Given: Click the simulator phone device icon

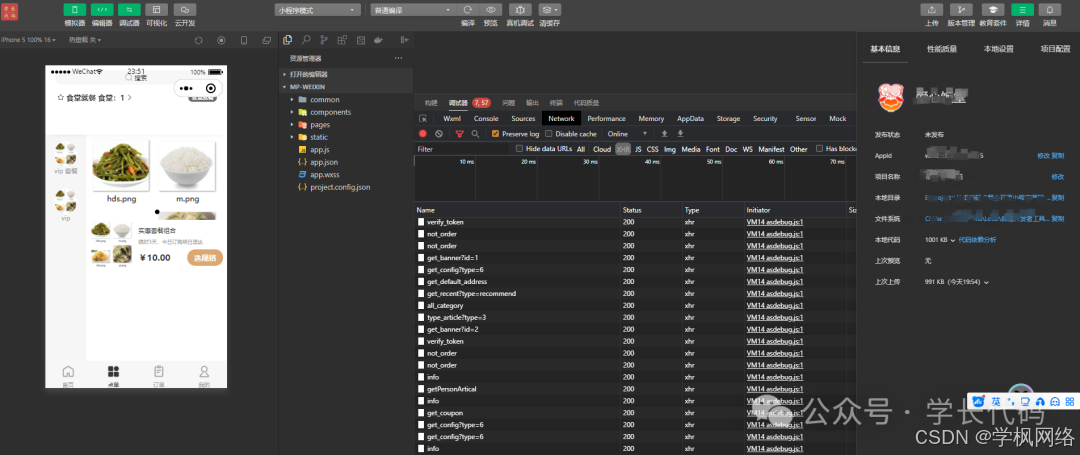Looking at the screenshot, I should click(244, 41).
